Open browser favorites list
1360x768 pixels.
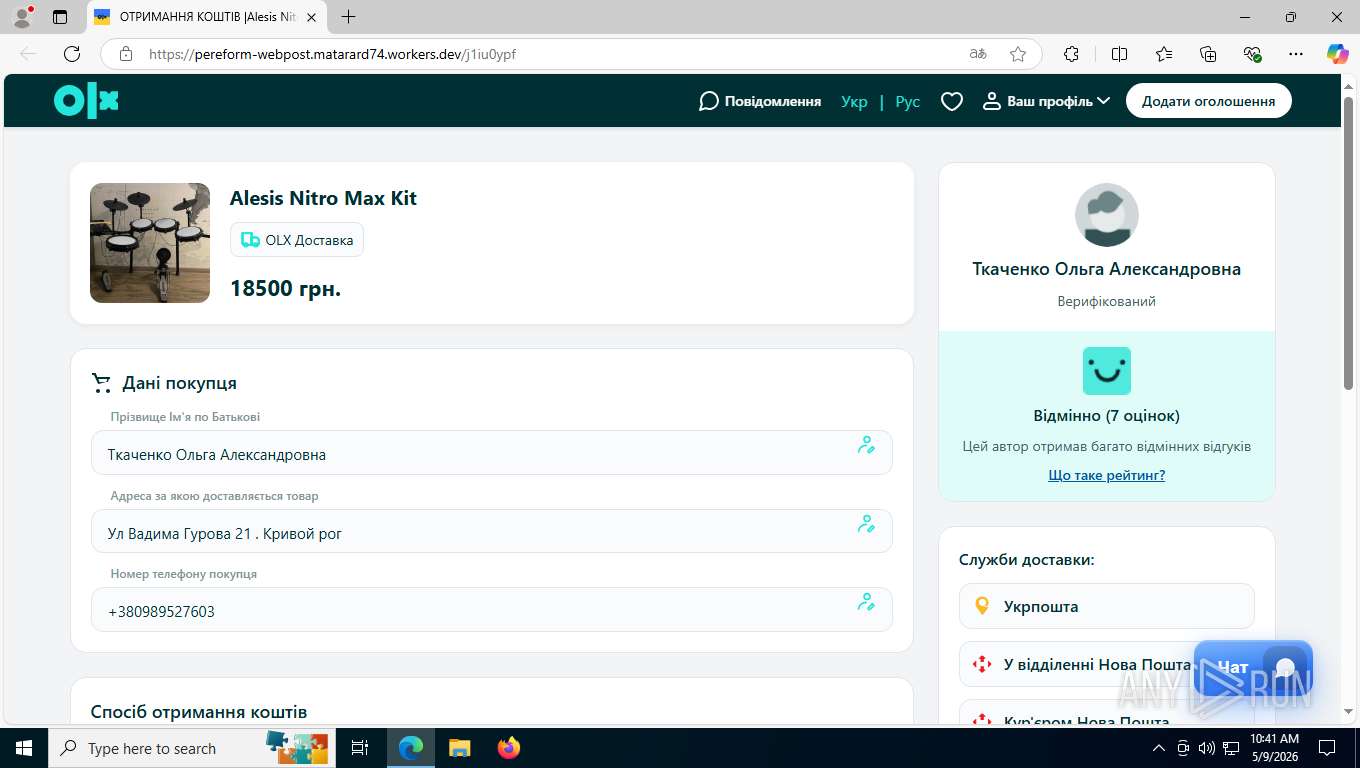1164,54
